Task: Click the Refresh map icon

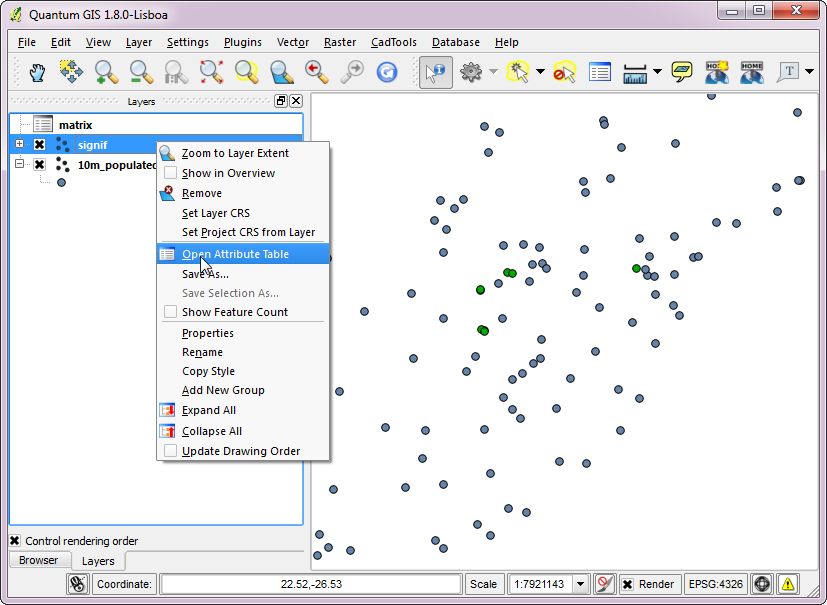Action: coord(387,72)
